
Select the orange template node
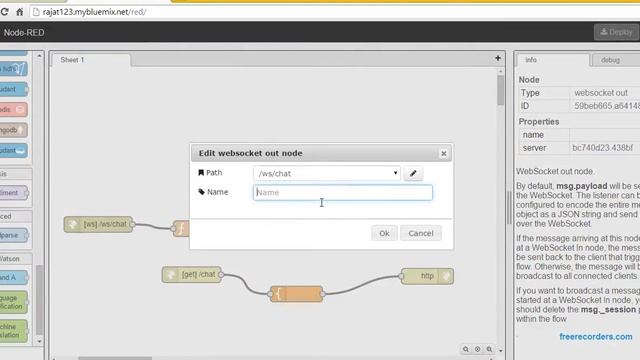(296, 294)
